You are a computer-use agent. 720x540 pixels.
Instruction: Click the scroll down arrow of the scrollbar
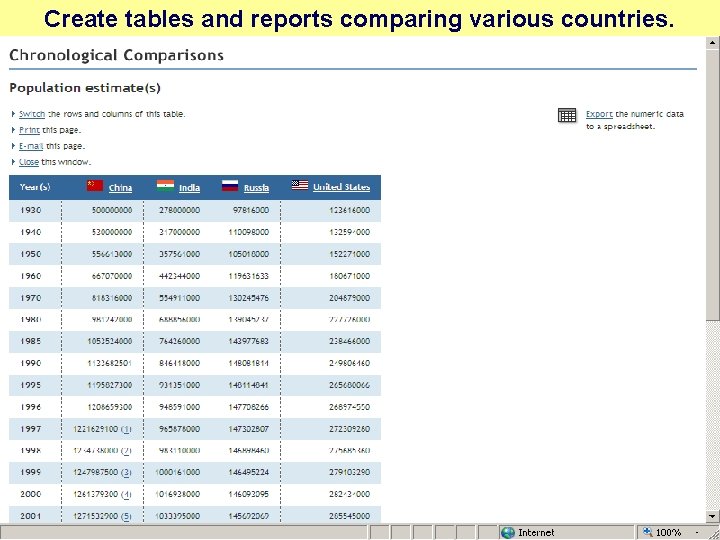click(x=712, y=516)
